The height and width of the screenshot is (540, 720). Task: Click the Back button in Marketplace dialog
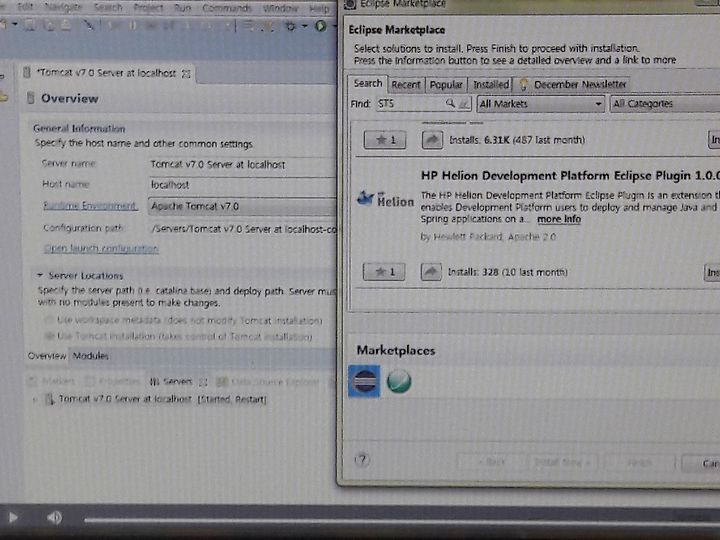[492, 461]
